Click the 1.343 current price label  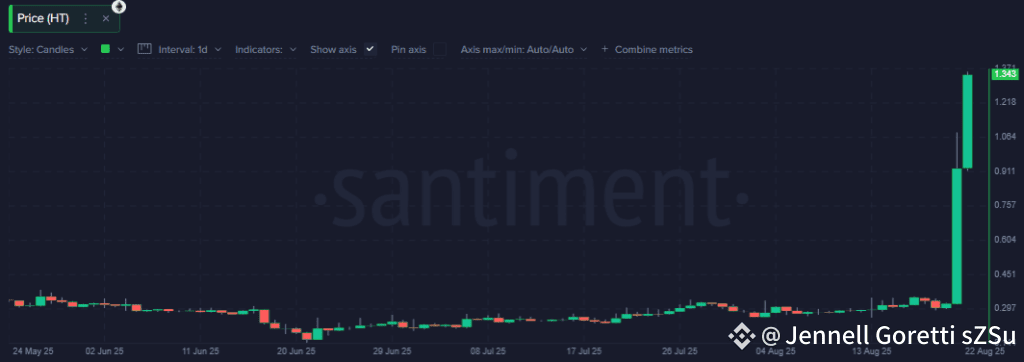pyautogui.click(x=1005, y=74)
